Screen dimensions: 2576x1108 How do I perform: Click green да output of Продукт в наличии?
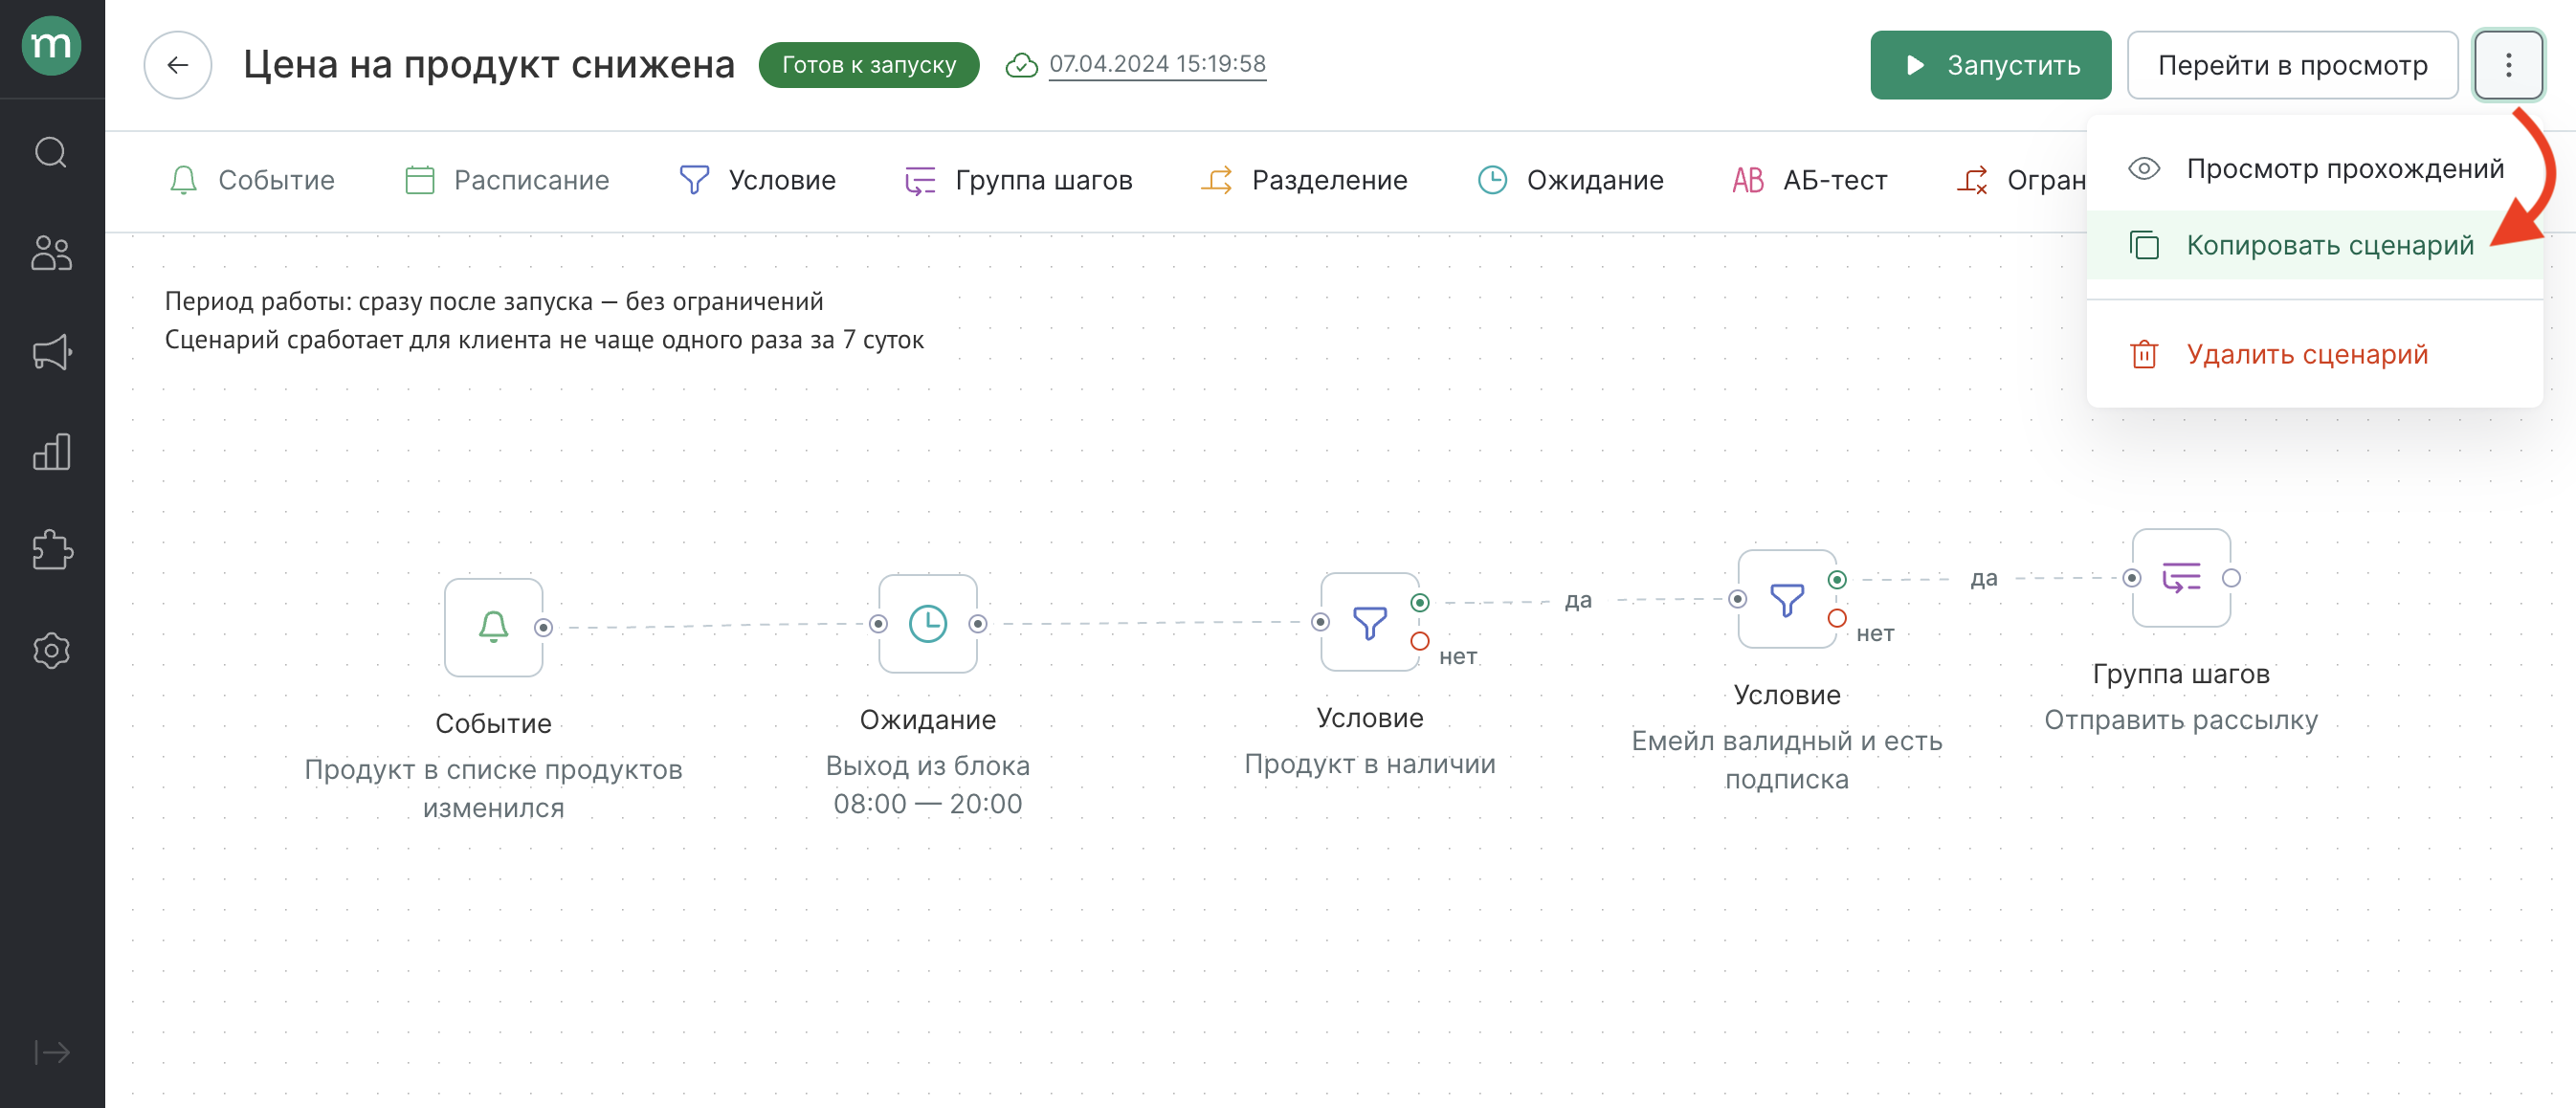click(1420, 602)
